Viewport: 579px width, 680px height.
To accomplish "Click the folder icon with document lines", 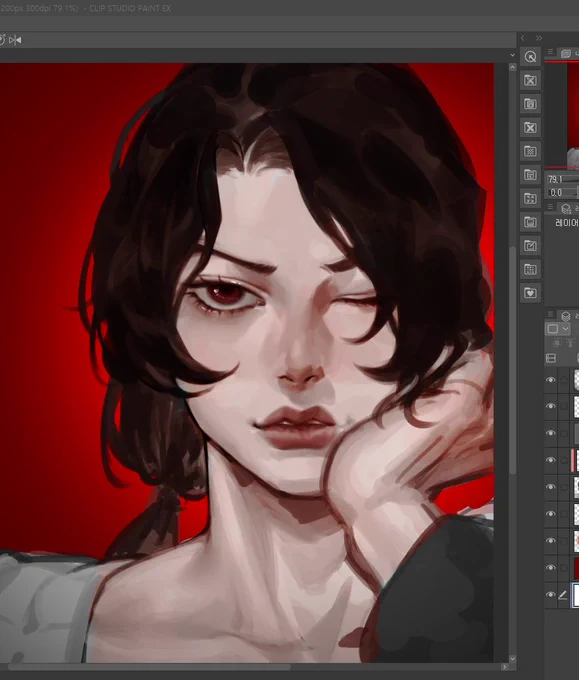I will pos(530,175).
